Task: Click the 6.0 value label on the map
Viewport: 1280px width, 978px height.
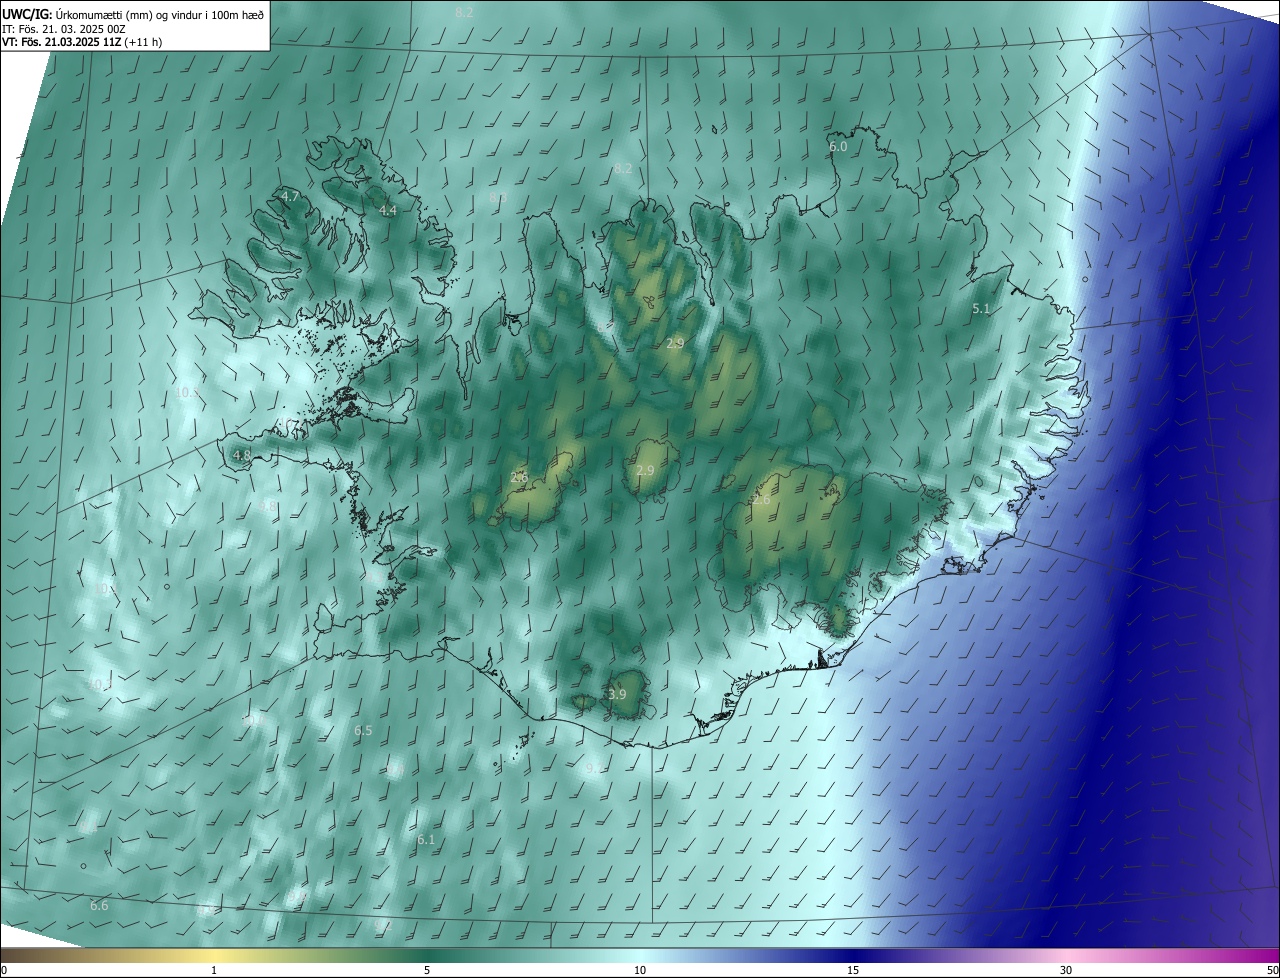Action: point(838,147)
